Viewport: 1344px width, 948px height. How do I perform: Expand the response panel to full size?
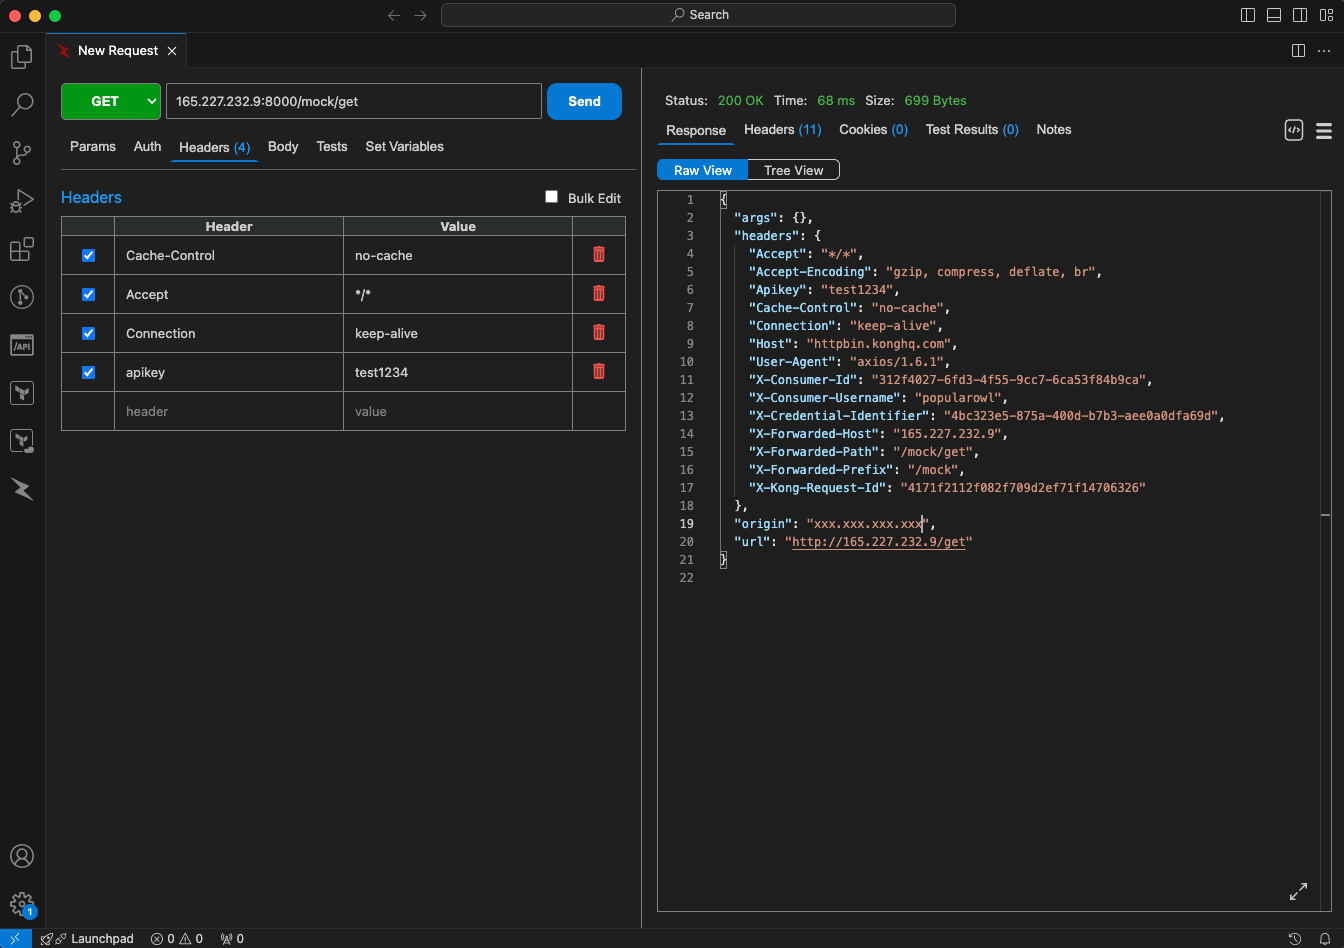tap(1298, 891)
